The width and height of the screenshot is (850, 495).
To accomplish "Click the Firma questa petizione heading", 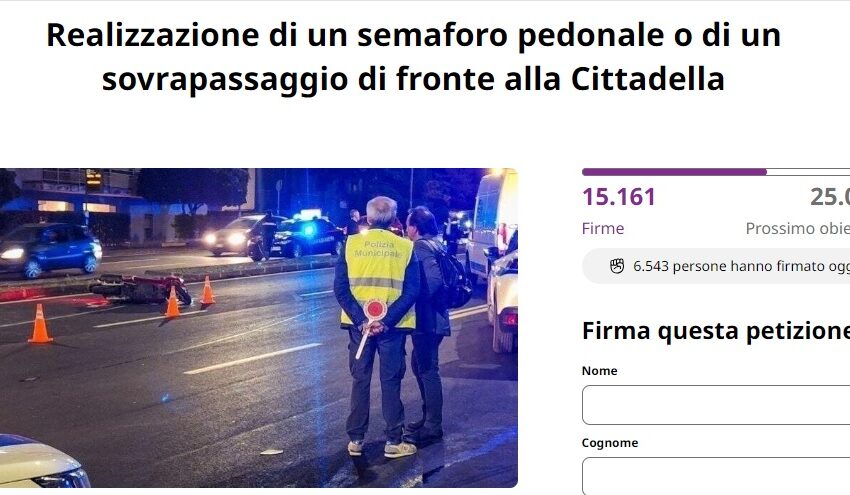I will [716, 331].
